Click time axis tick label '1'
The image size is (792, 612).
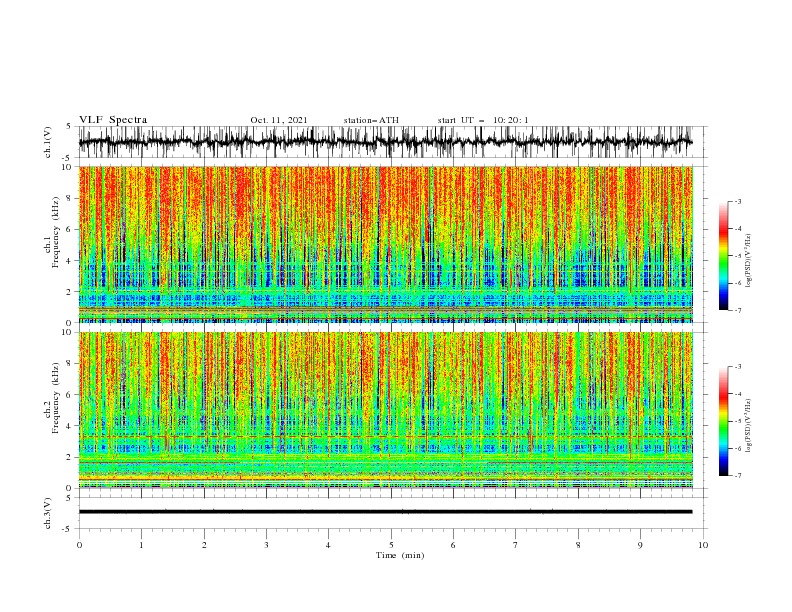(141, 545)
